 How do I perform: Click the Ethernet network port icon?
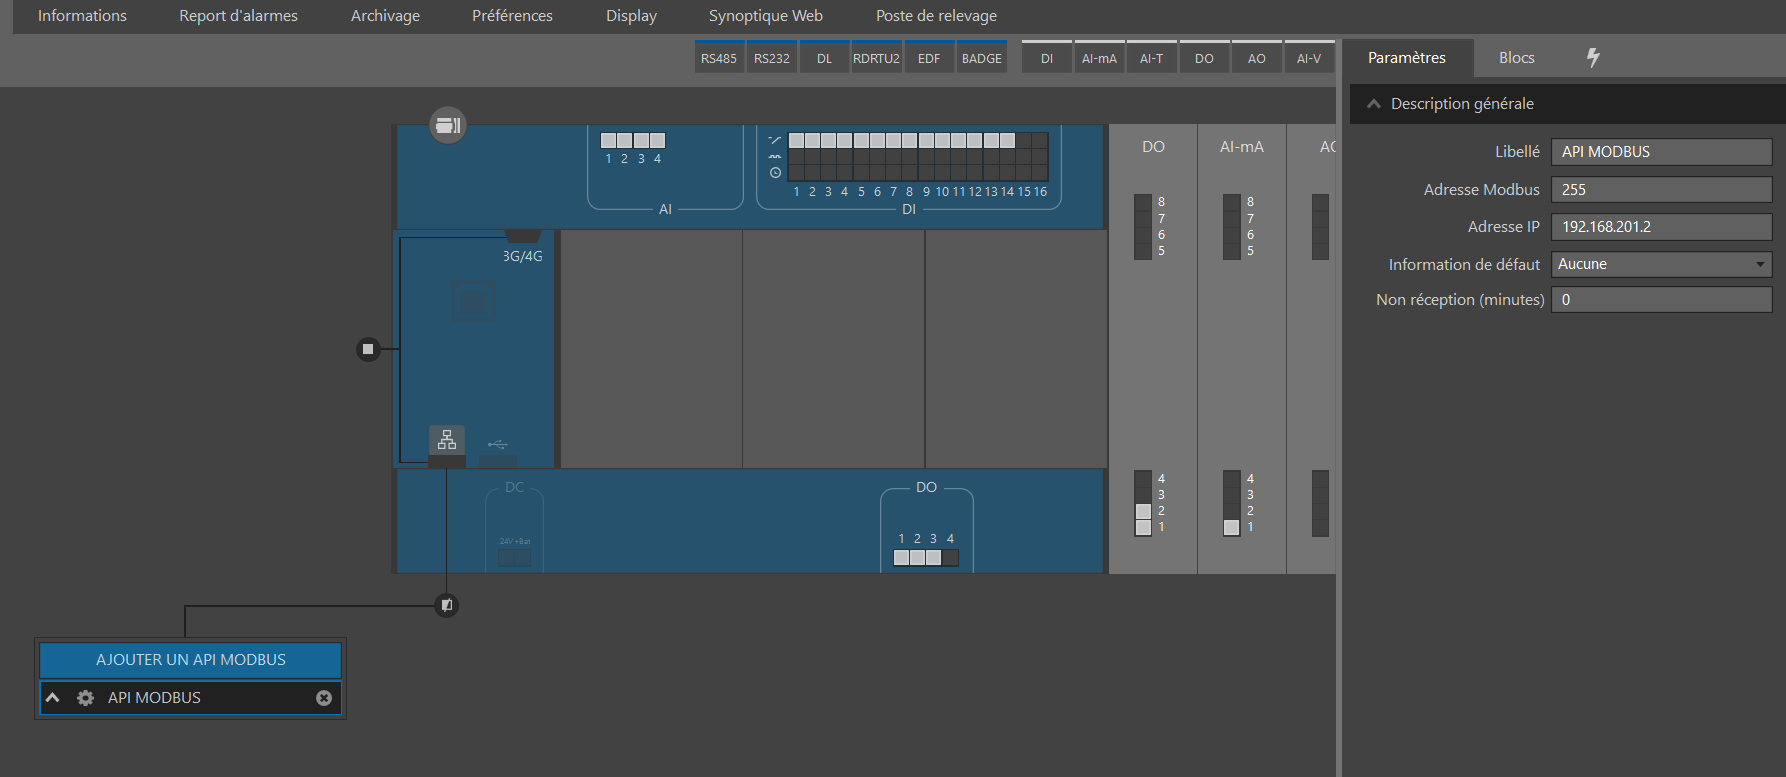pyautogui.click(x=447, y=440)
